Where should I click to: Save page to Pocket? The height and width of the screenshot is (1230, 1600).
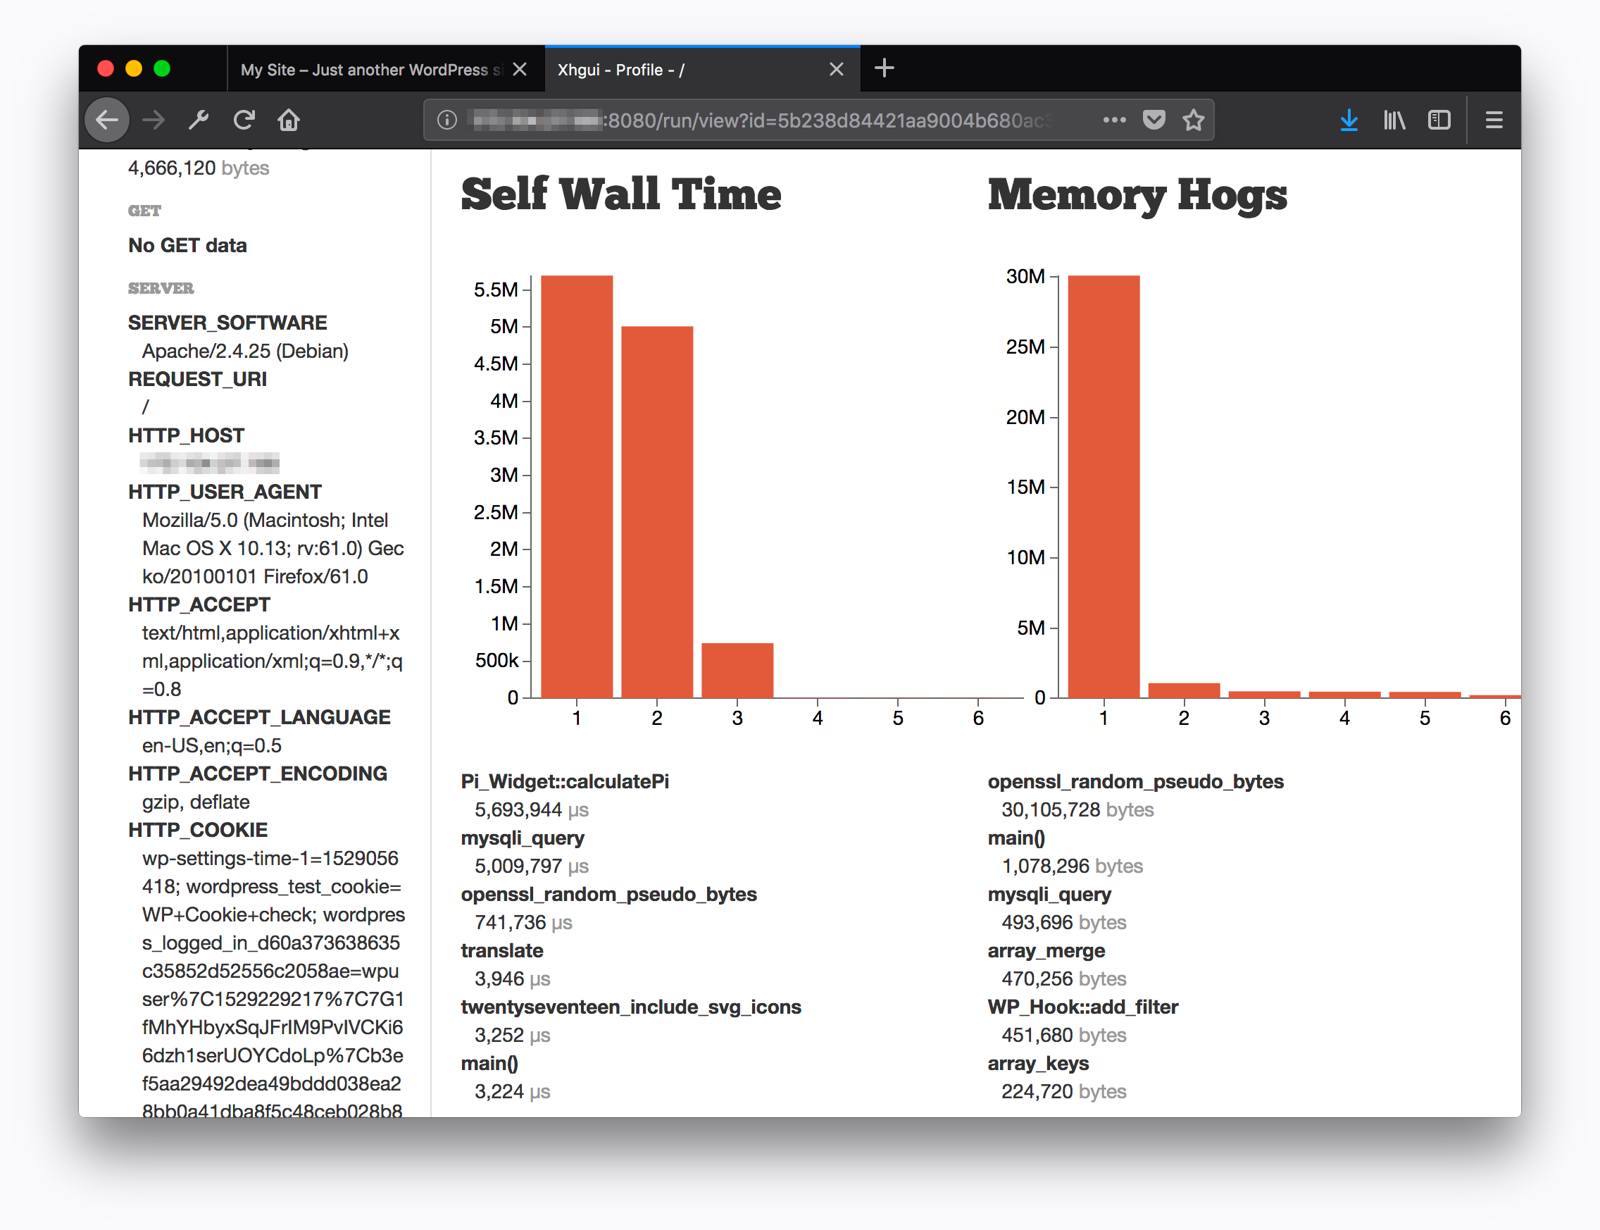(x=1154, y=119)
